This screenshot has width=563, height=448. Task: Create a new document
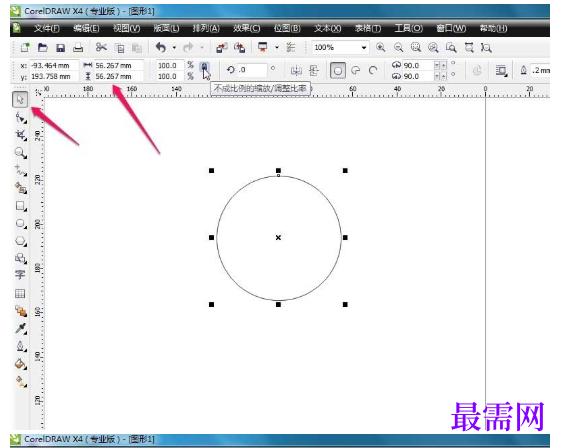point(25,47)
